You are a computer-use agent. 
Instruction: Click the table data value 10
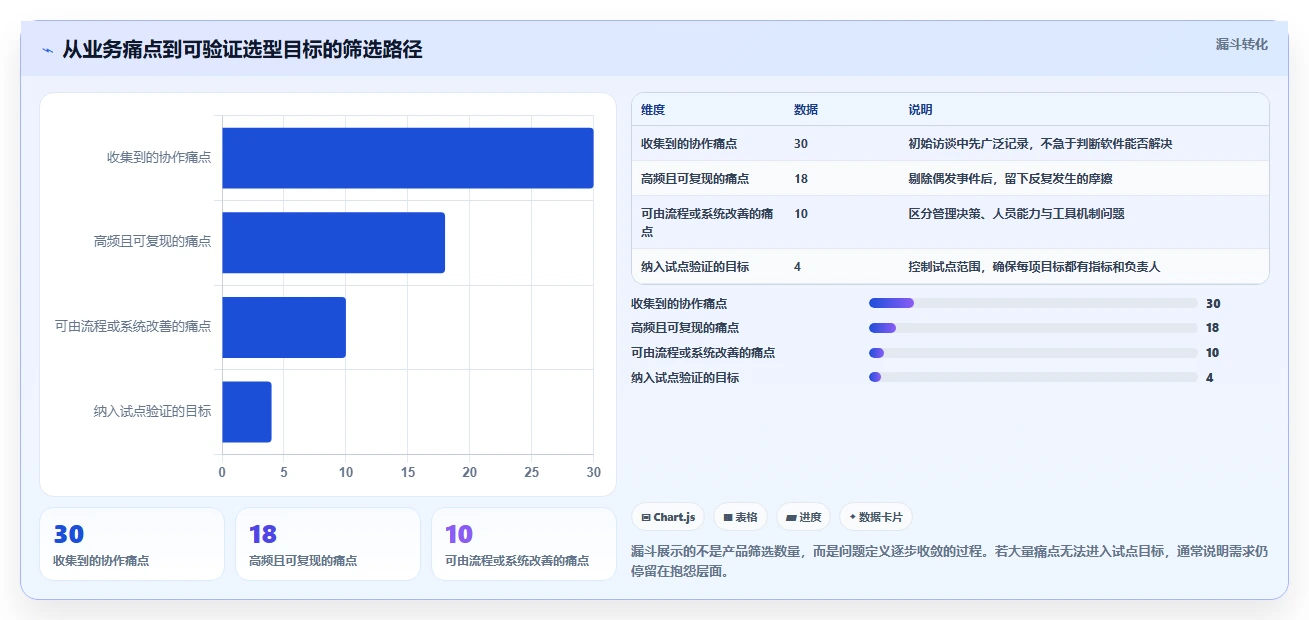801,214
